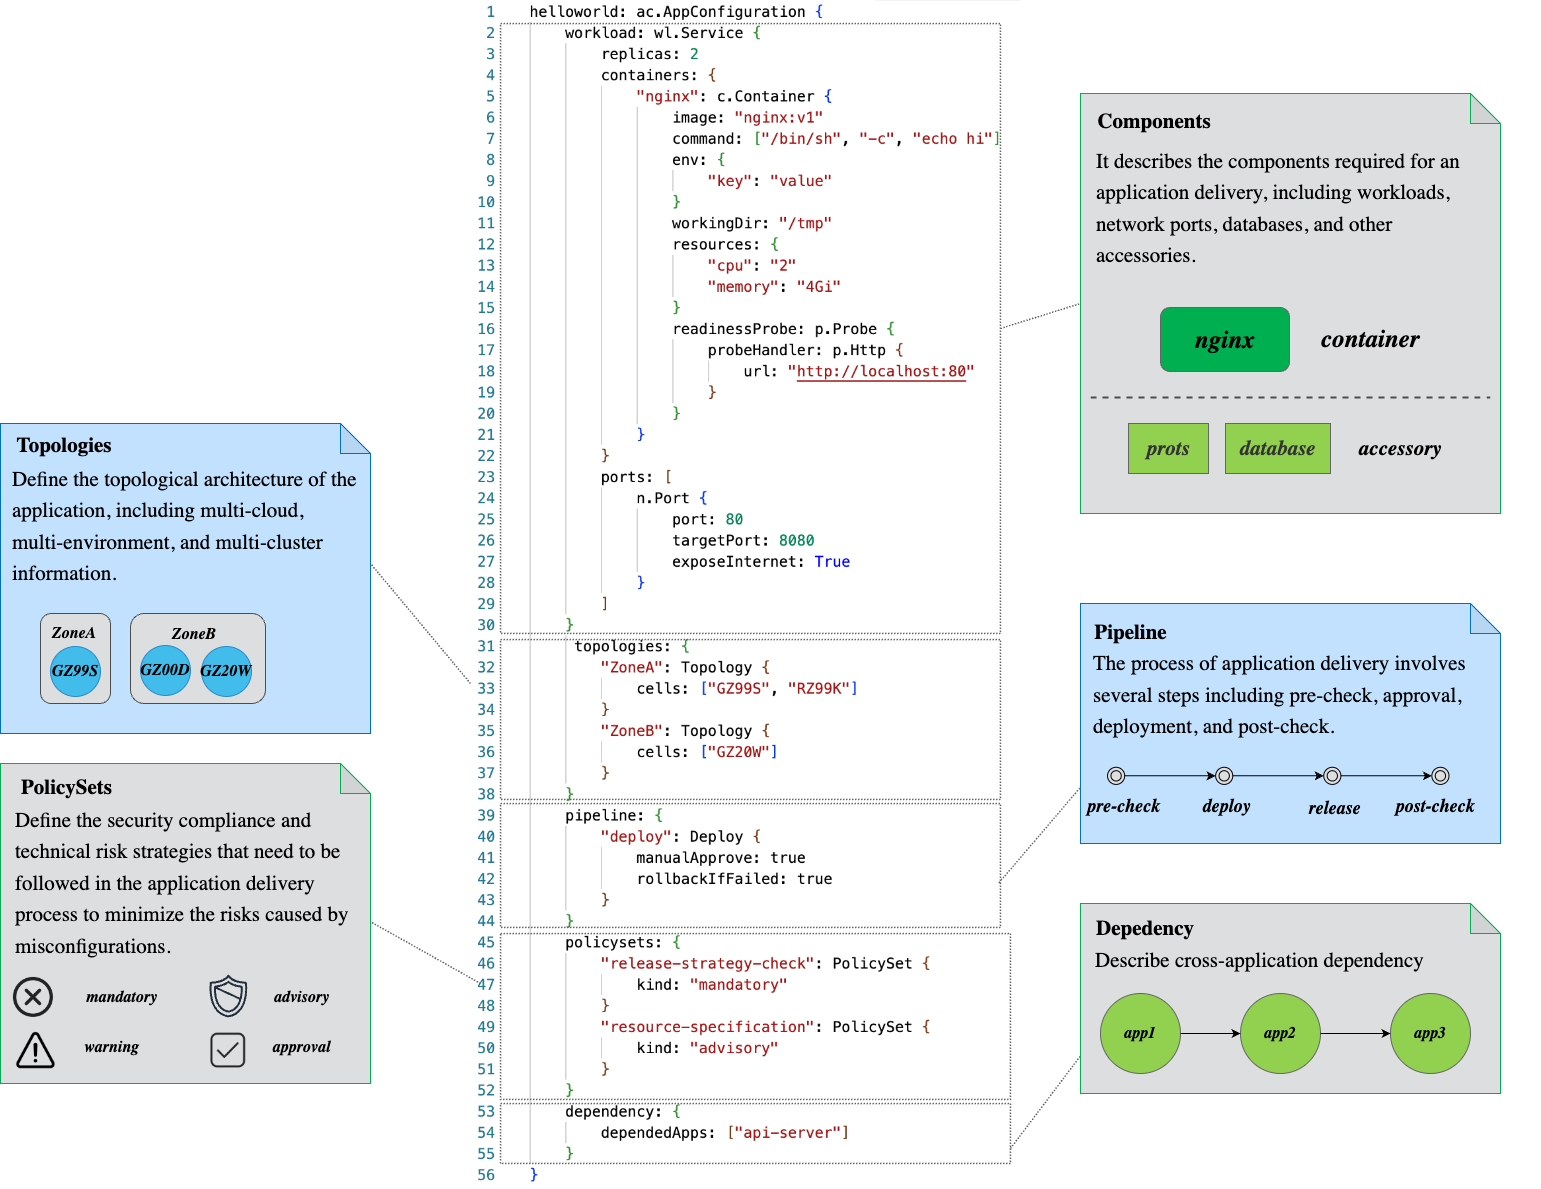Open the http://localhost:80 link in code
1541x1189 pixels.
tap(881, 371)
